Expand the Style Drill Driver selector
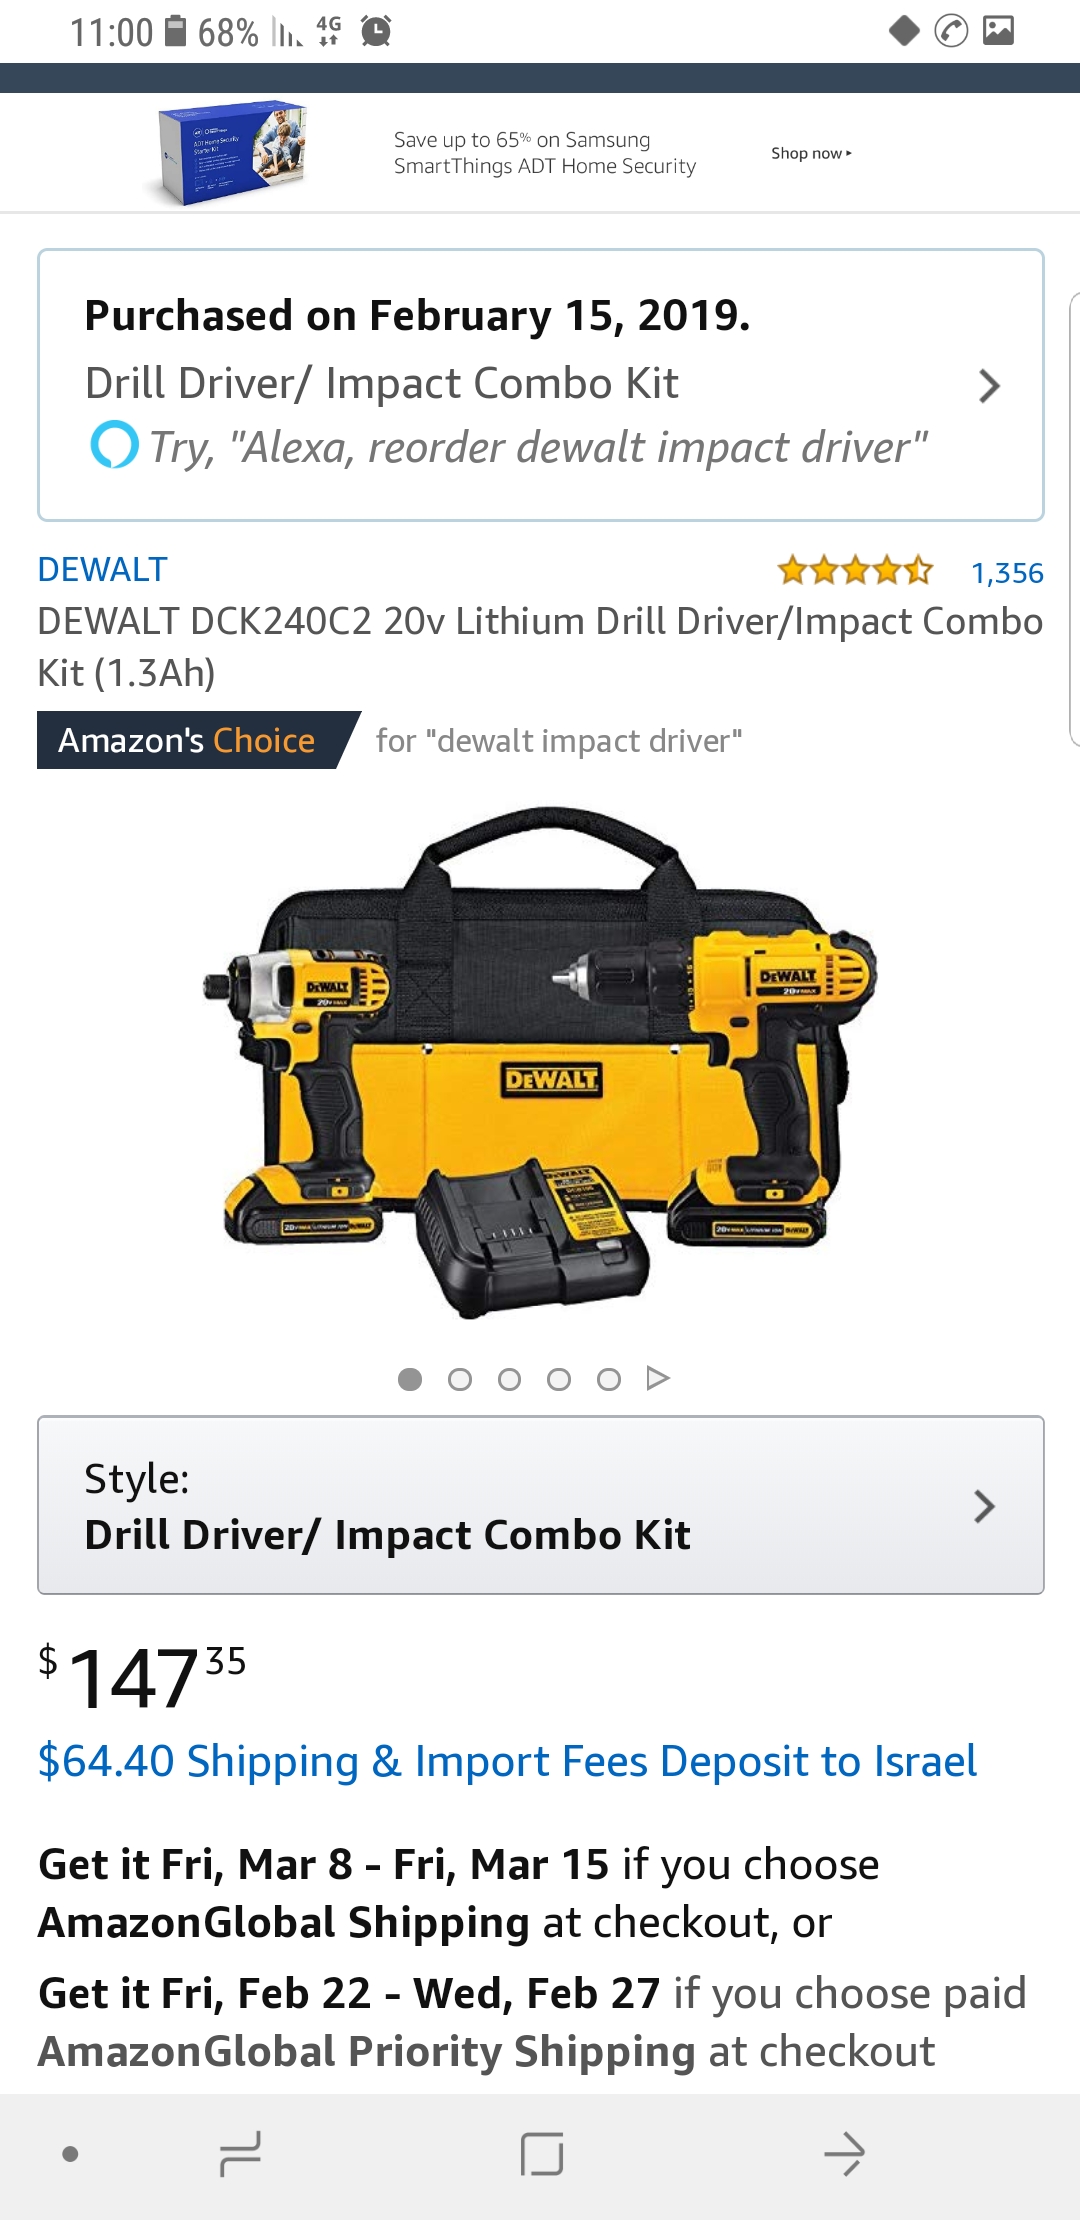 tap(541, 1505)
